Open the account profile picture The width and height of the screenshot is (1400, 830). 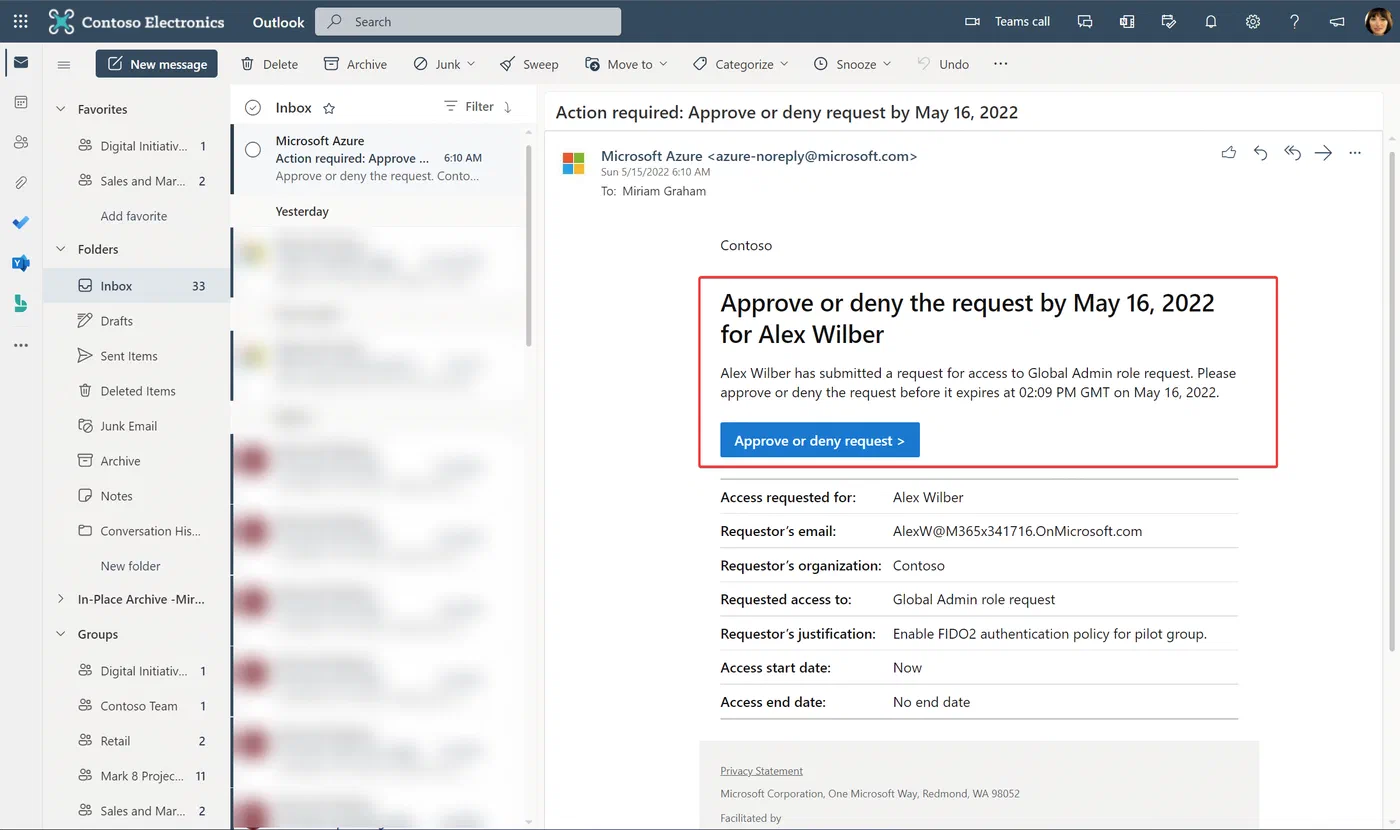[1379, 21]
